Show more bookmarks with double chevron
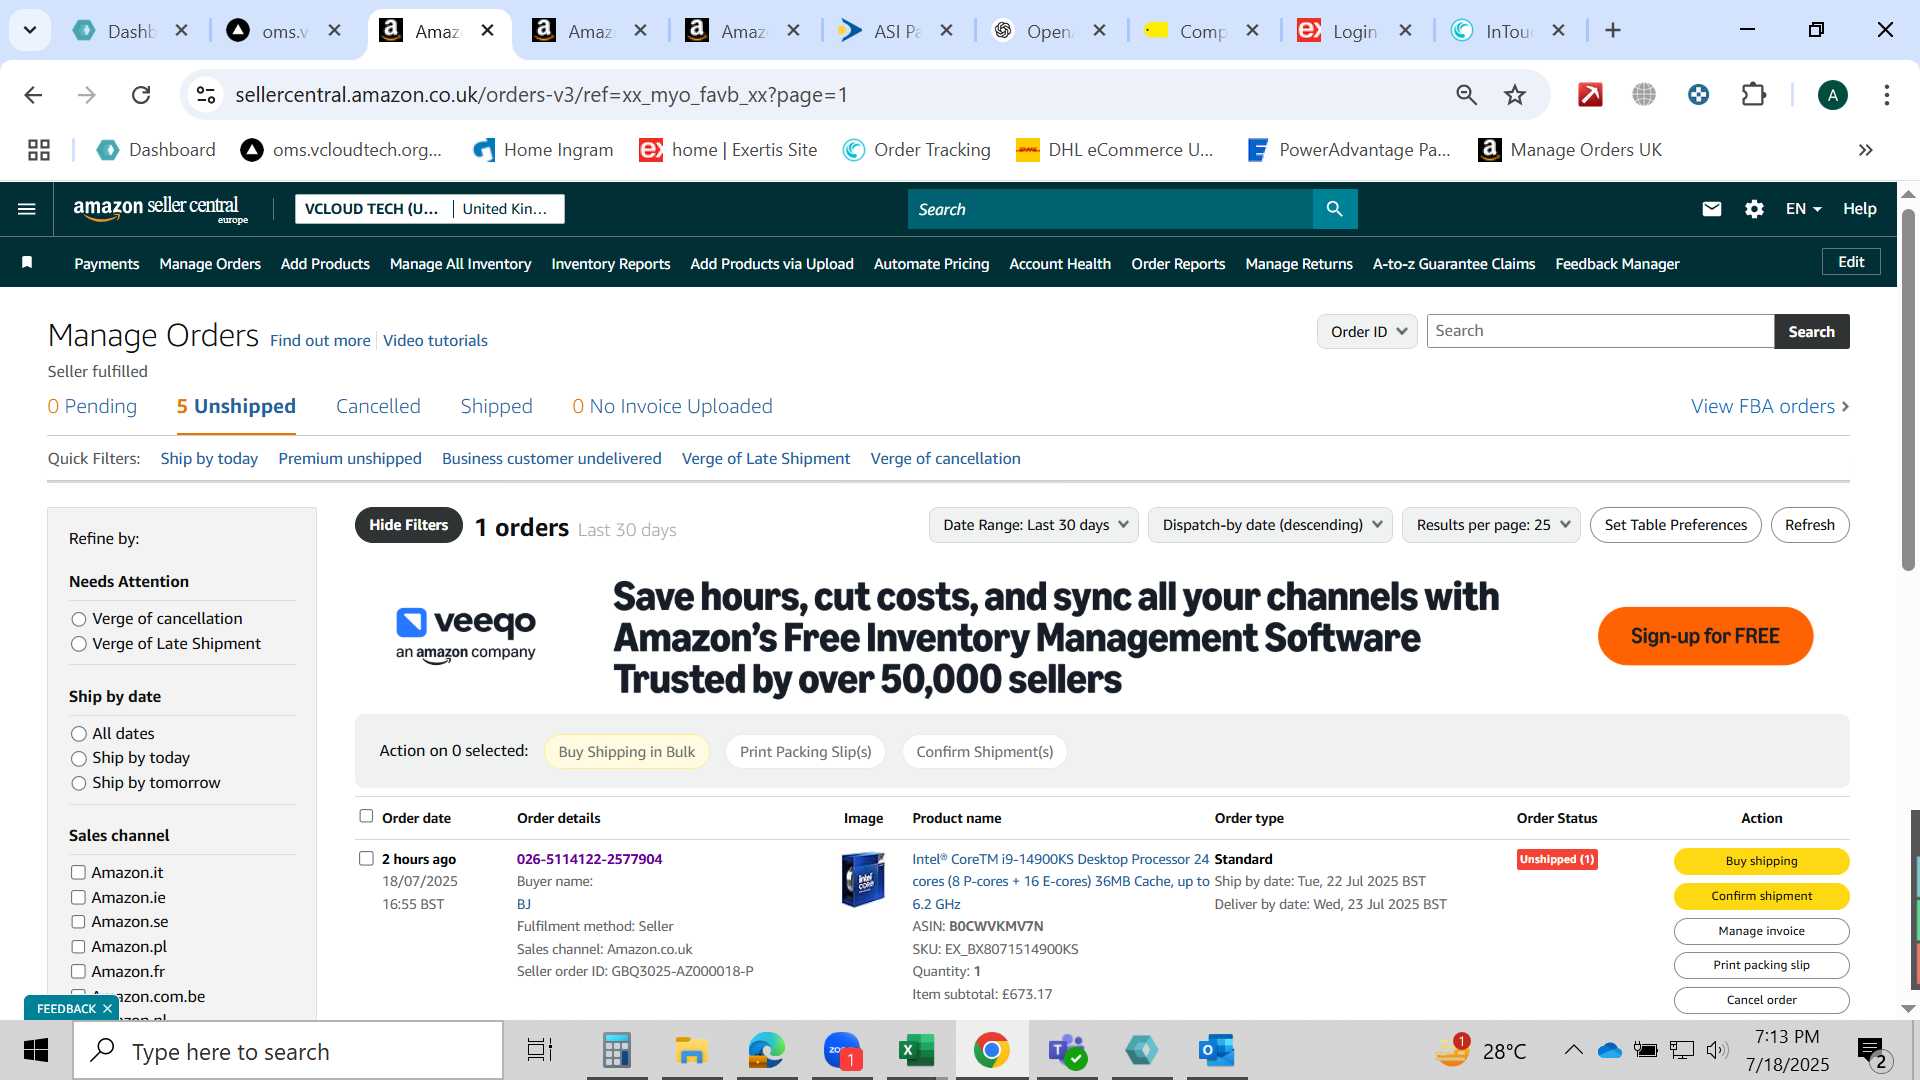The width and height of the screenshot is (1920, 1080). click(x=1865, y=150)
